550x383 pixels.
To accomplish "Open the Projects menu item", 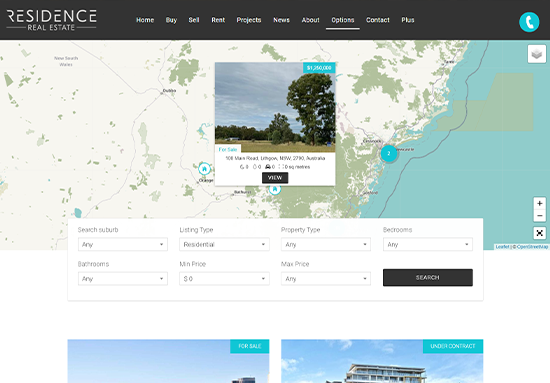I will coord(249,20).
